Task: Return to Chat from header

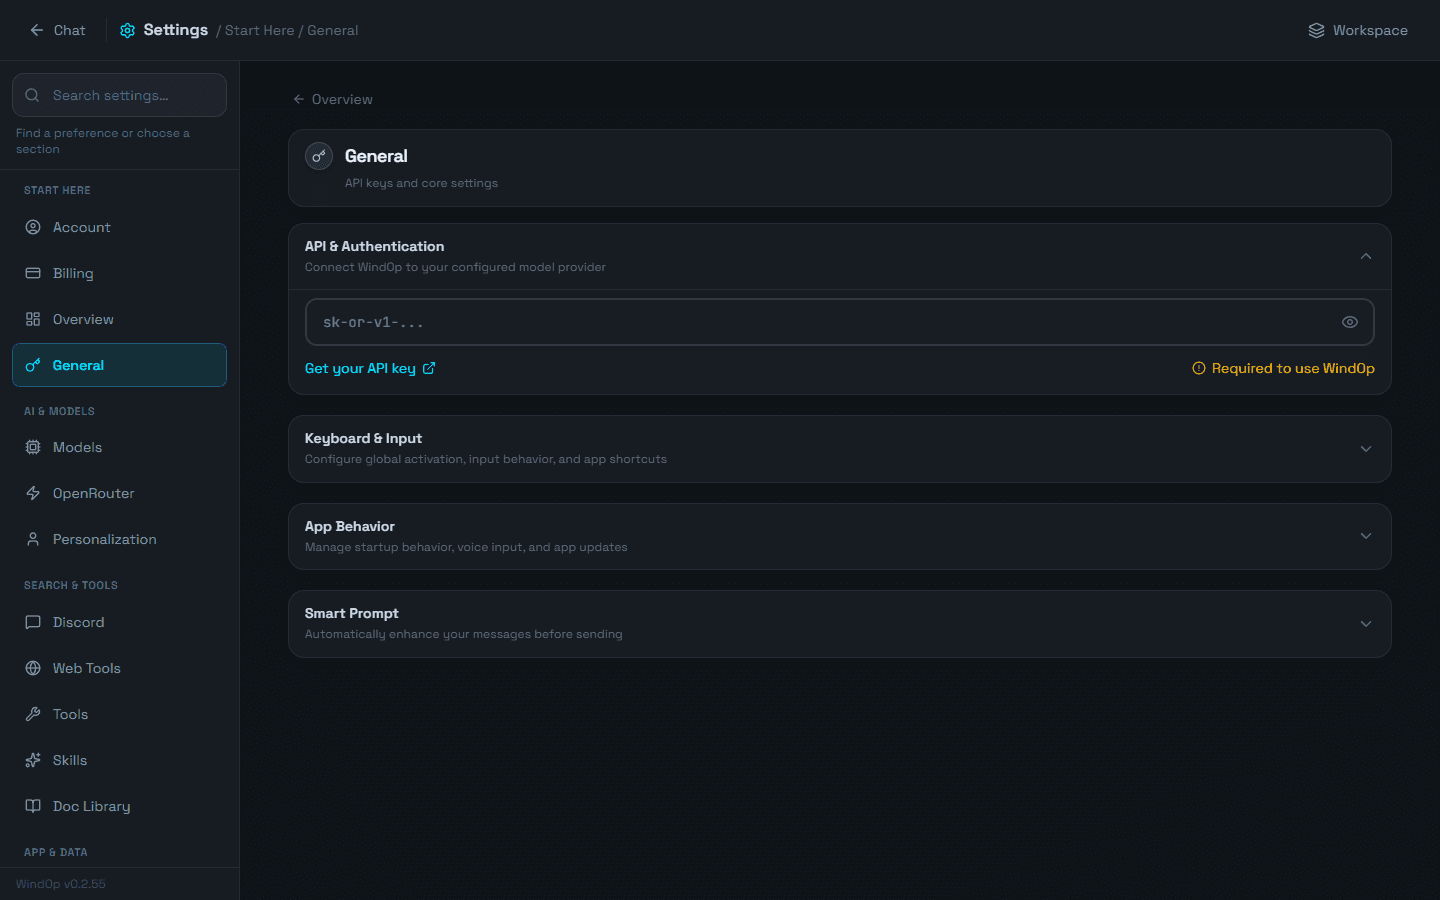Action: point(57,30)
